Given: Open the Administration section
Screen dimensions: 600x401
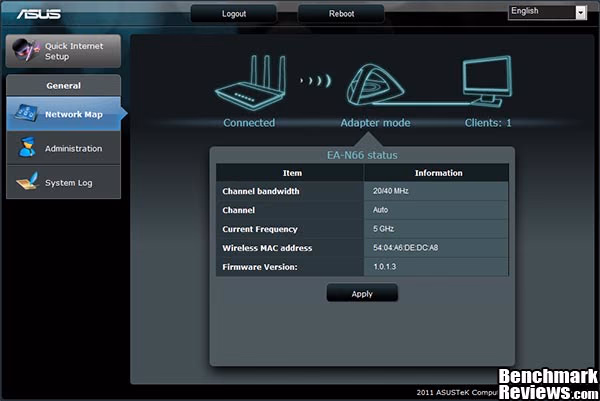Looking at the screenshot, I should [64, 148].
